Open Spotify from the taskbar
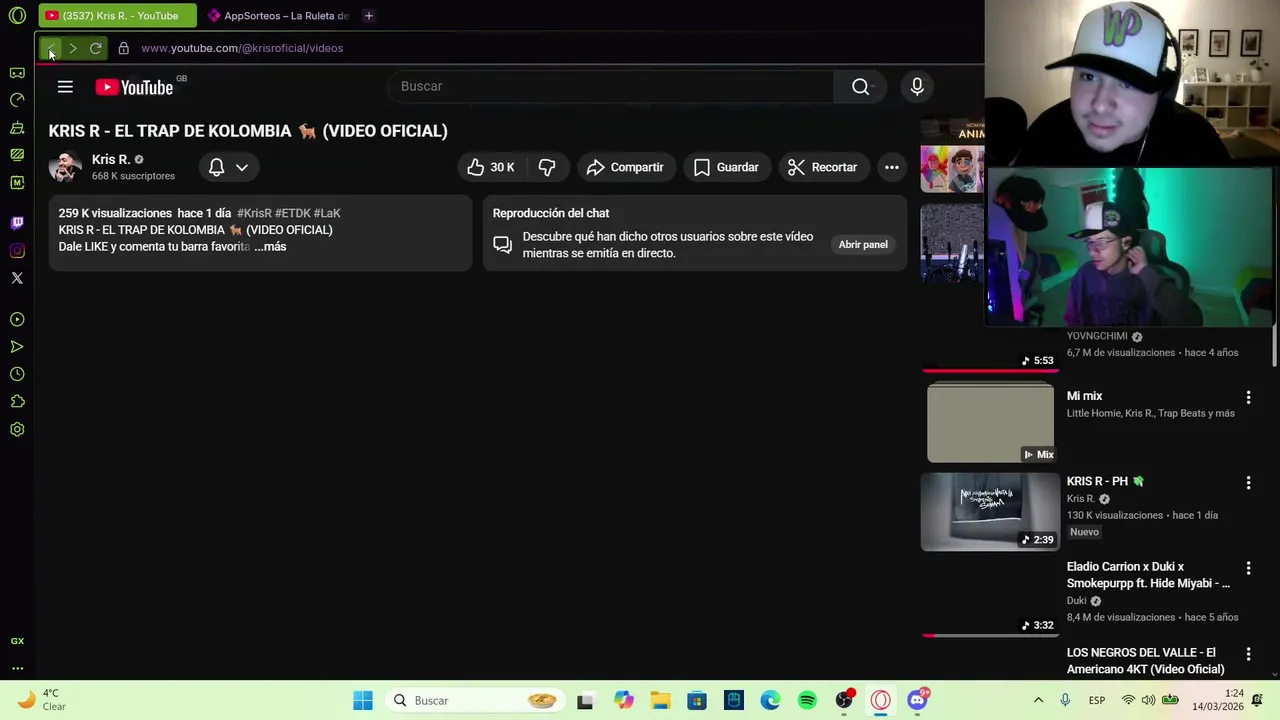The width and height of the screenshot is (1280, 720). click(807, 701)
